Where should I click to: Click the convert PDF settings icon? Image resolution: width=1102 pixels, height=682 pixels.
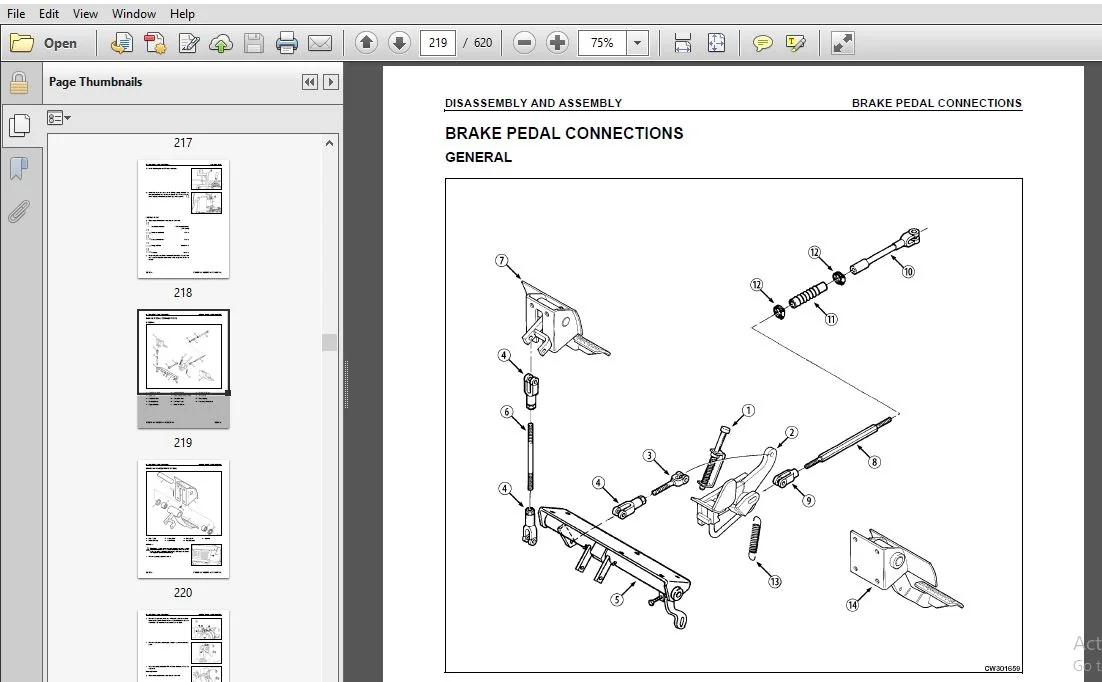coord(155,43)
